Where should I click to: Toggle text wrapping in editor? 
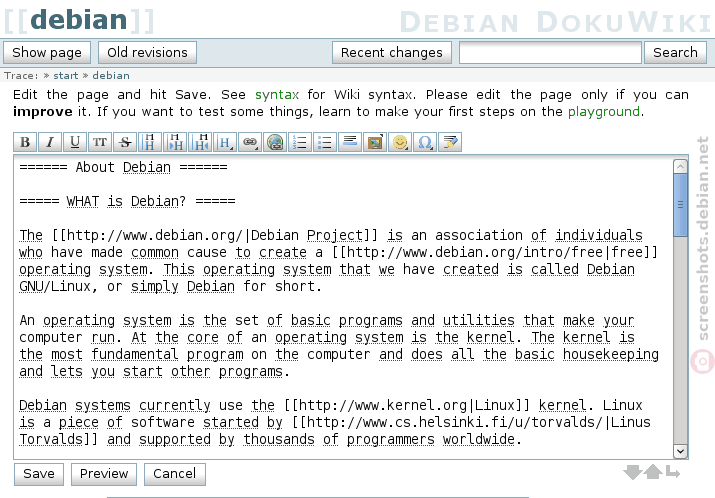pos(673,472)
